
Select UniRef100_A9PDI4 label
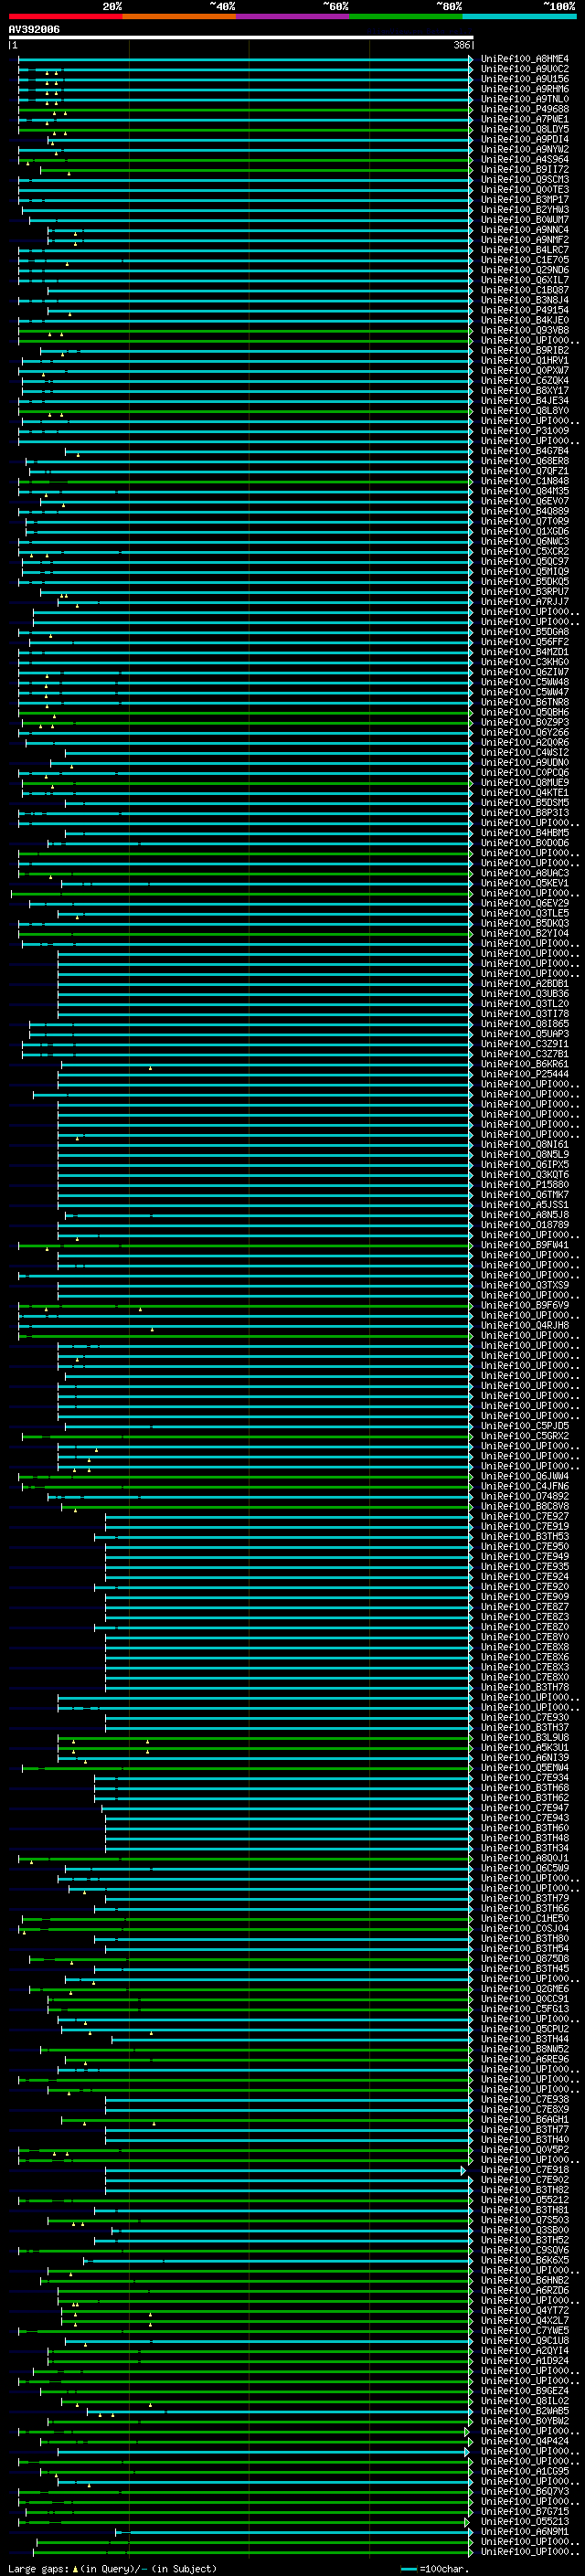(525, 139)
